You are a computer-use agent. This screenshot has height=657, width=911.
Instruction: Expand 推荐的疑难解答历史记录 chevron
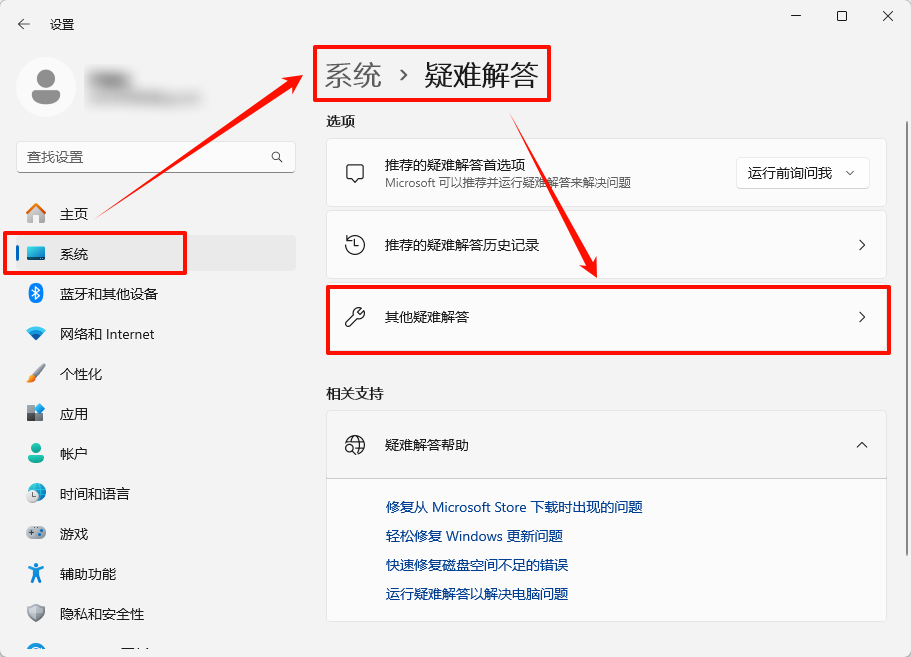(861, 245)
